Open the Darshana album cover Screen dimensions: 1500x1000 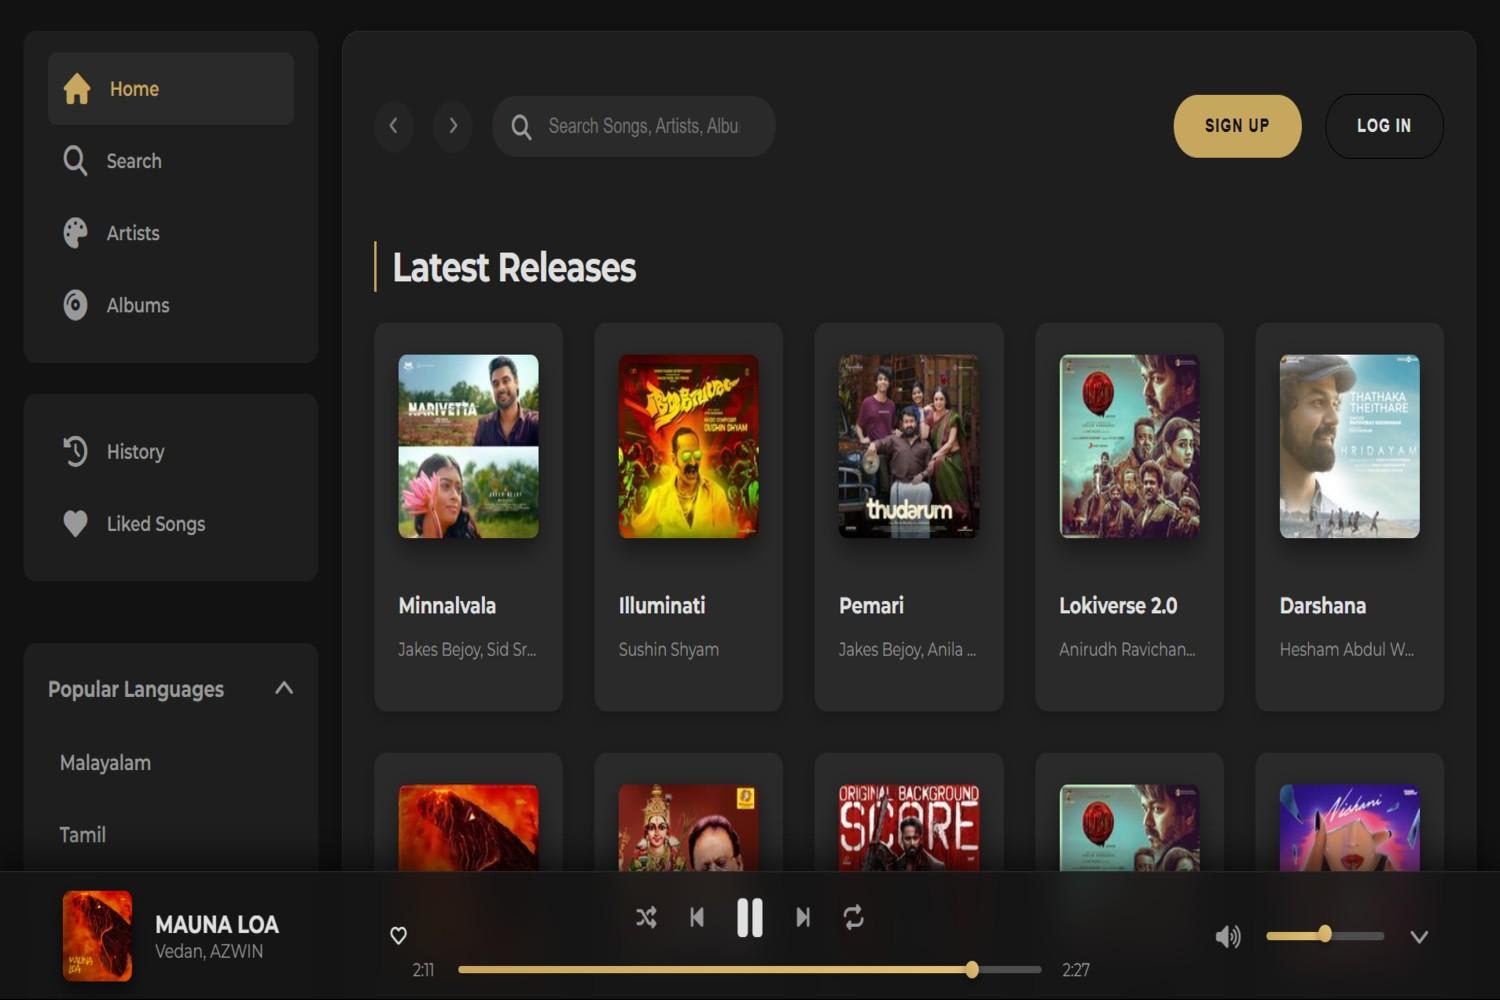click(1349, 446)
